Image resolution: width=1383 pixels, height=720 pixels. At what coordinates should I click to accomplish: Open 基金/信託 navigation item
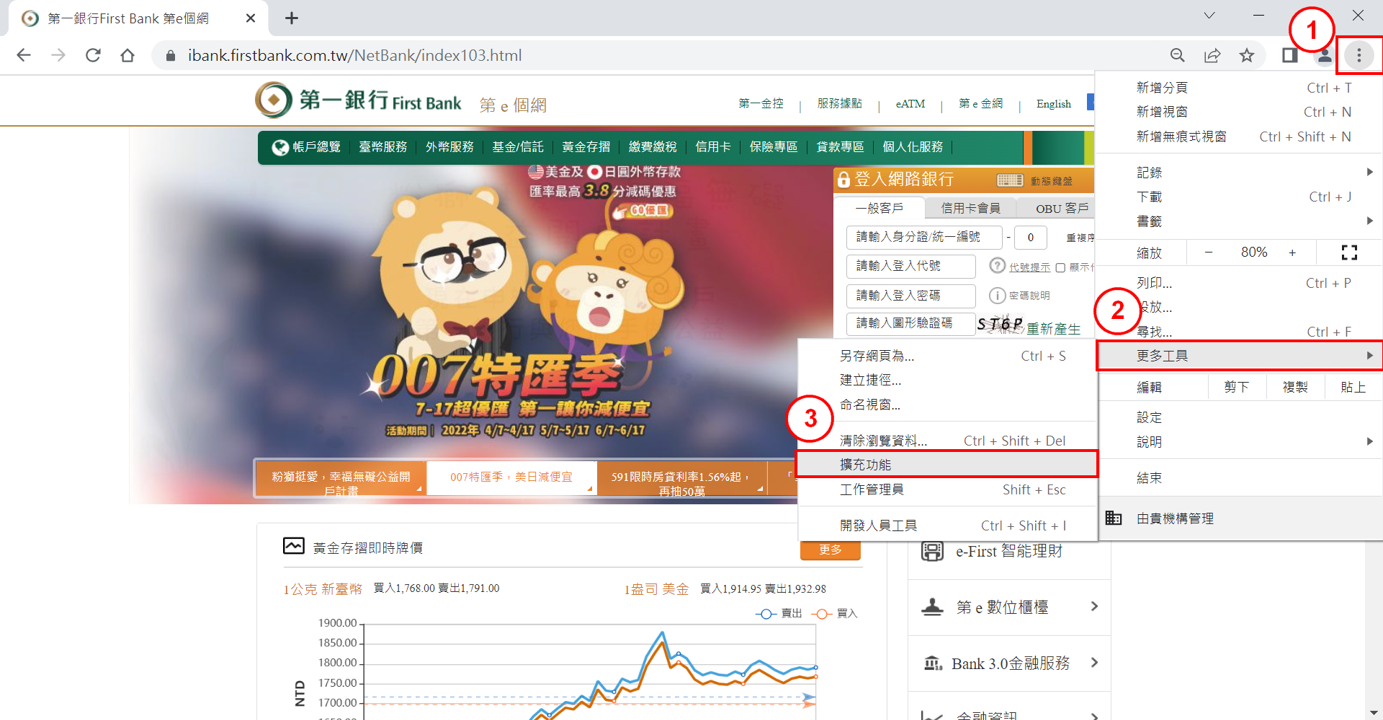517,147
